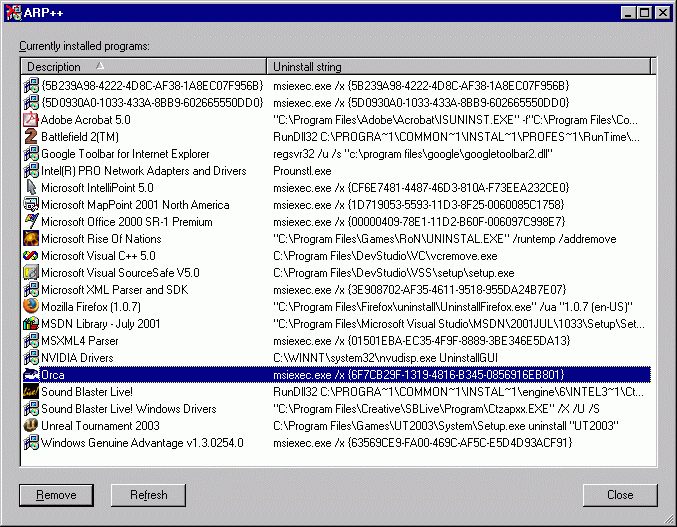The width and height of the screenshot is (677, 527).
Task: Click the MSDN Library - July 2001 icon
Action: coord(31,324)
